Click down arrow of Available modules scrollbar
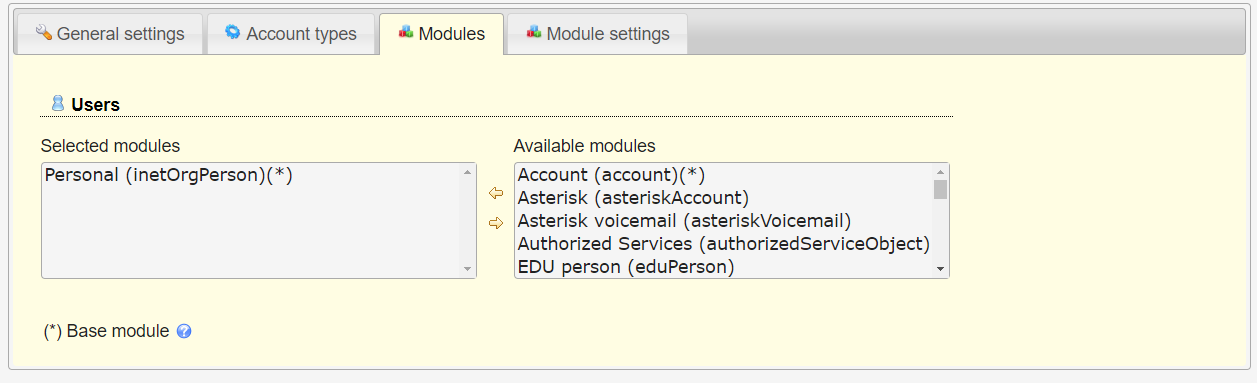The width and height of the screenshot is (1257, 383). pos(940,269)
